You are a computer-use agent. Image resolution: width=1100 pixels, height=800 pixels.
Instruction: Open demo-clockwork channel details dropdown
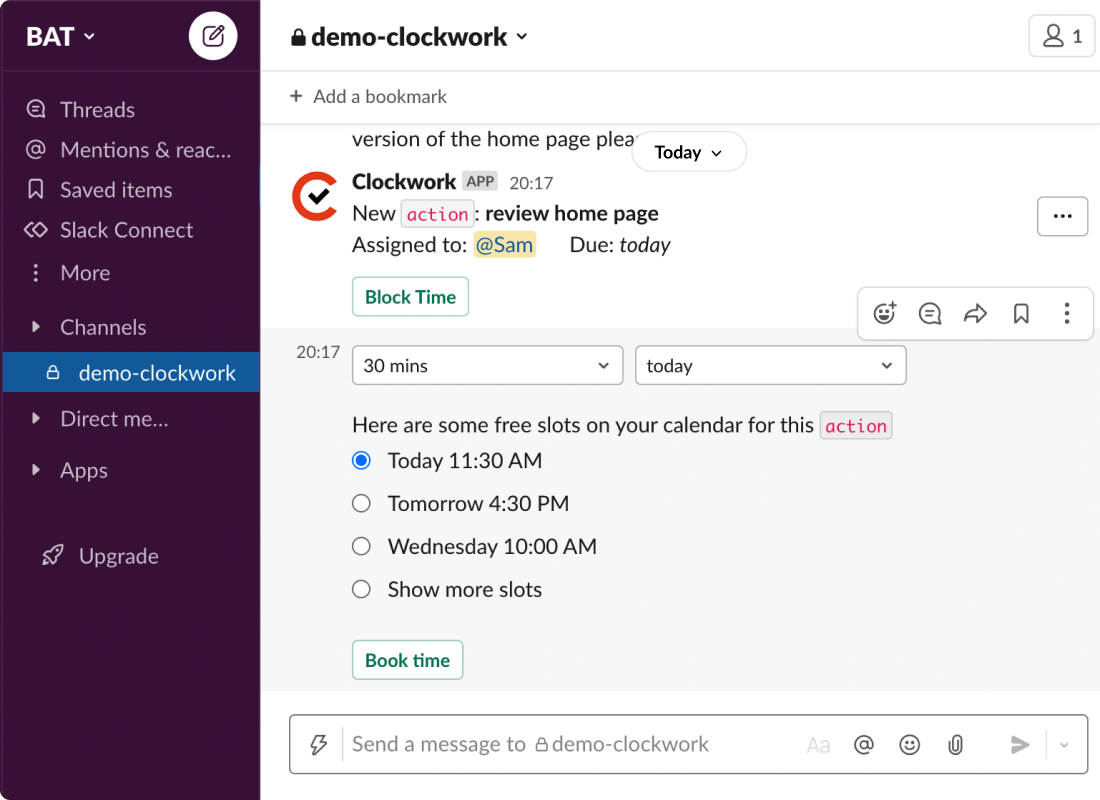(409, 36)
